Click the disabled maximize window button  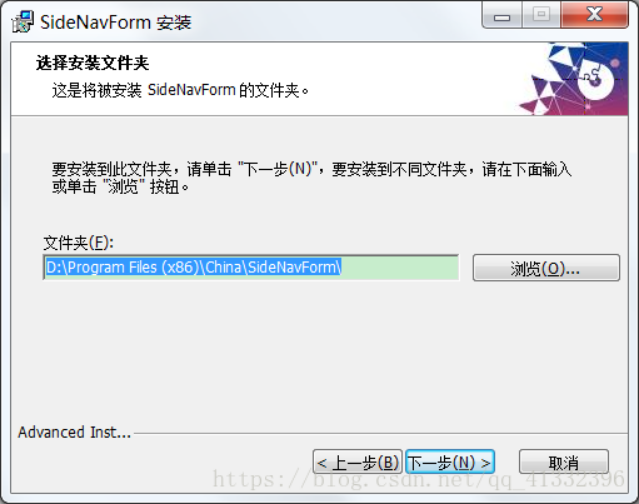(x=541, y=15)
